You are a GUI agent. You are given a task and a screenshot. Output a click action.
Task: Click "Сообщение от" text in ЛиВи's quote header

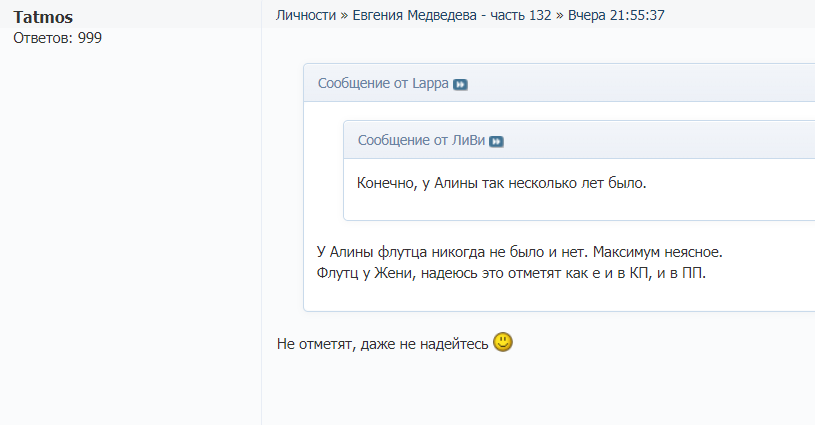pyautogui.click(x=402, y=141)
